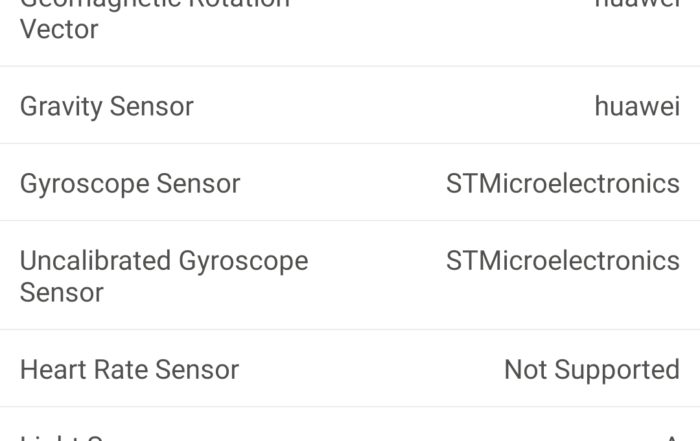Screen dimensions: 700x441
Task: Click the Not Supported status text
Action: [591, 370]
